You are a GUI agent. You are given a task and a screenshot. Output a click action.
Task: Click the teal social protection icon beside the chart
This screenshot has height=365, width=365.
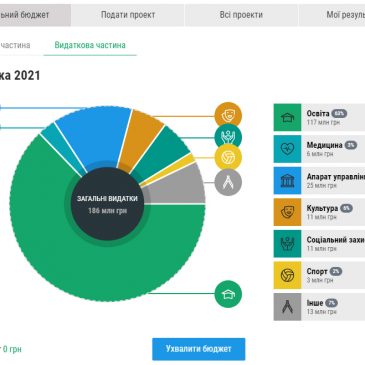[228, 137]
